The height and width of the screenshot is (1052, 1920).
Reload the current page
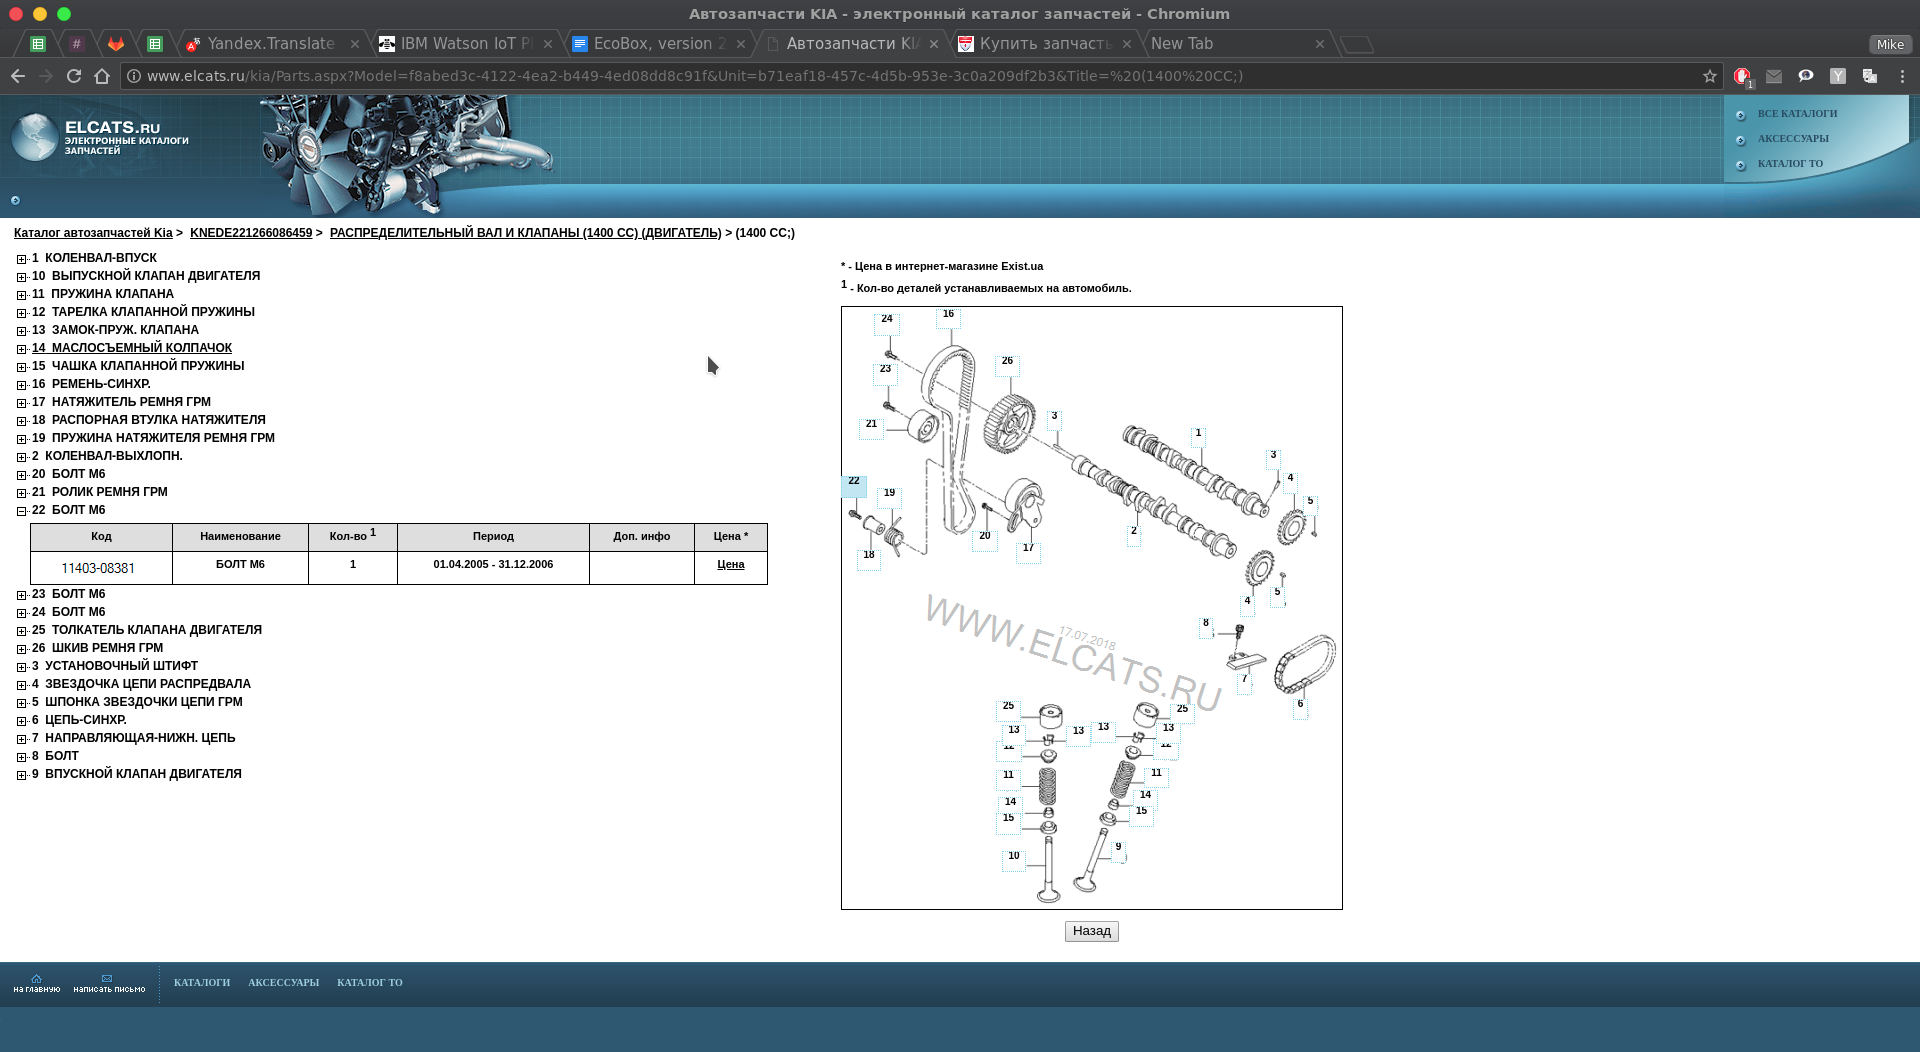[x=74, y=76]
